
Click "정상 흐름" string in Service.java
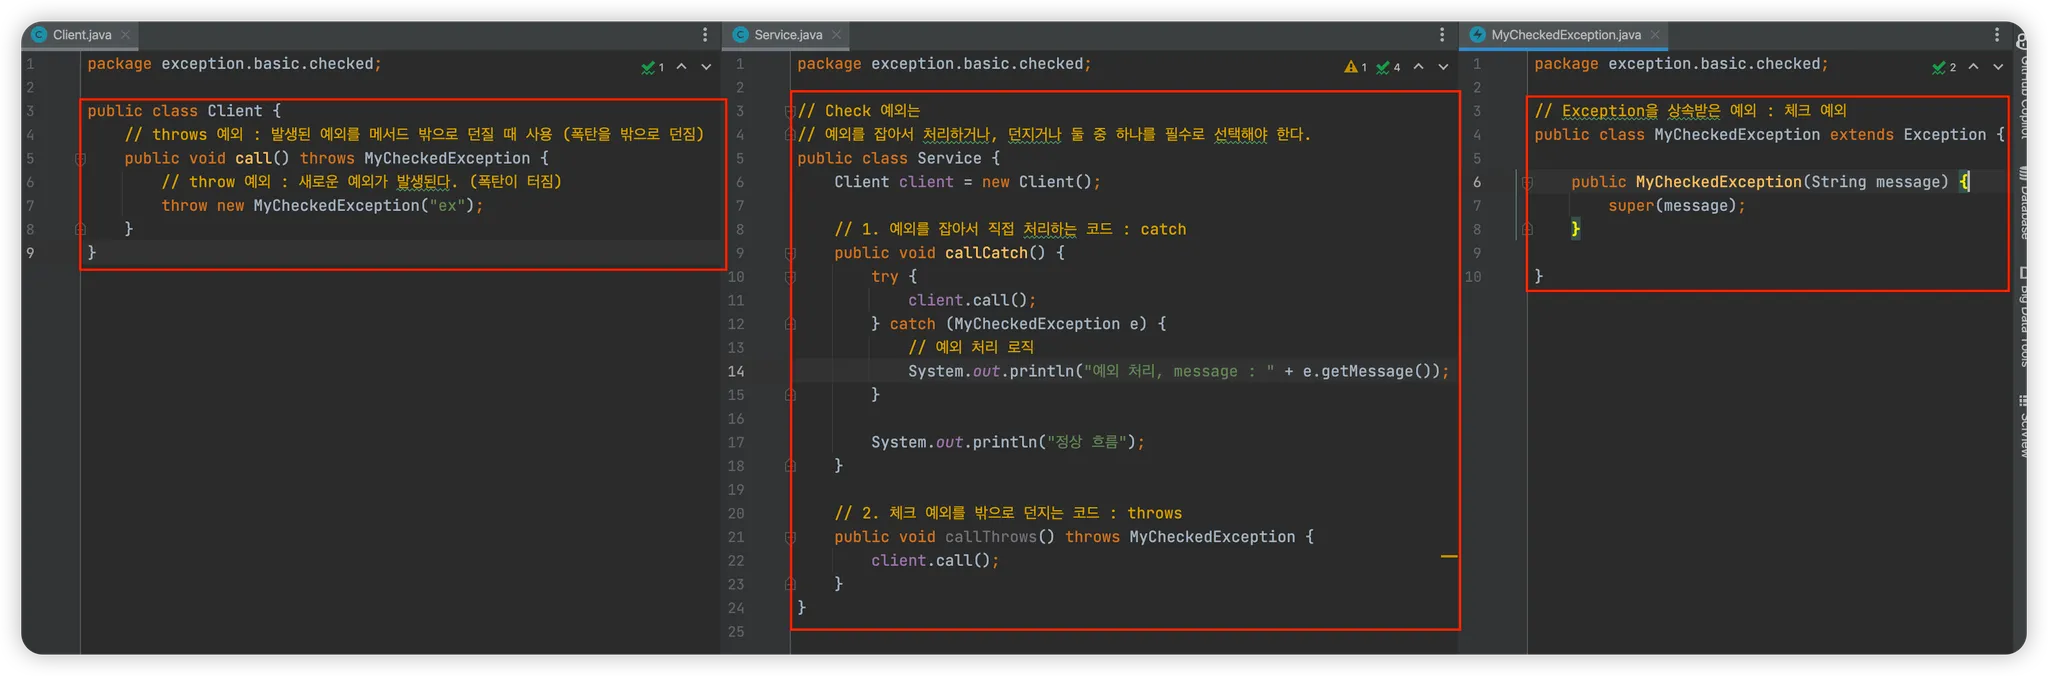1087,442
